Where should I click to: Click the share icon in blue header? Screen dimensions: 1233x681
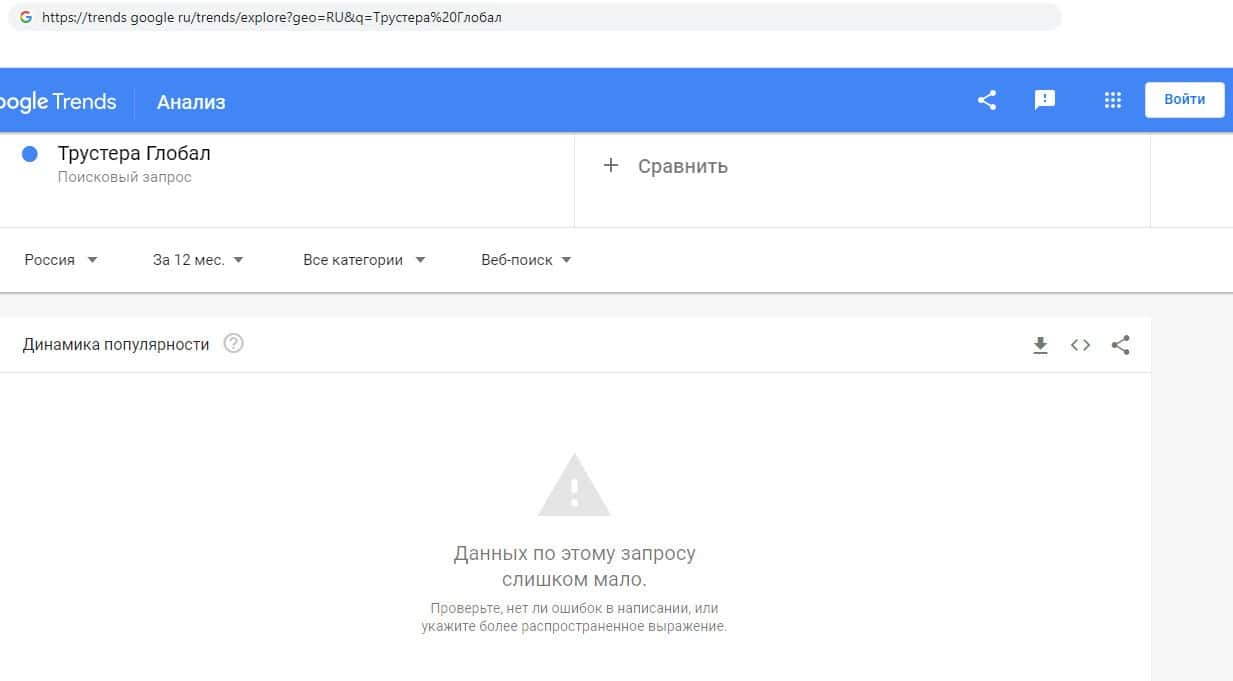(x=987, y=100)
